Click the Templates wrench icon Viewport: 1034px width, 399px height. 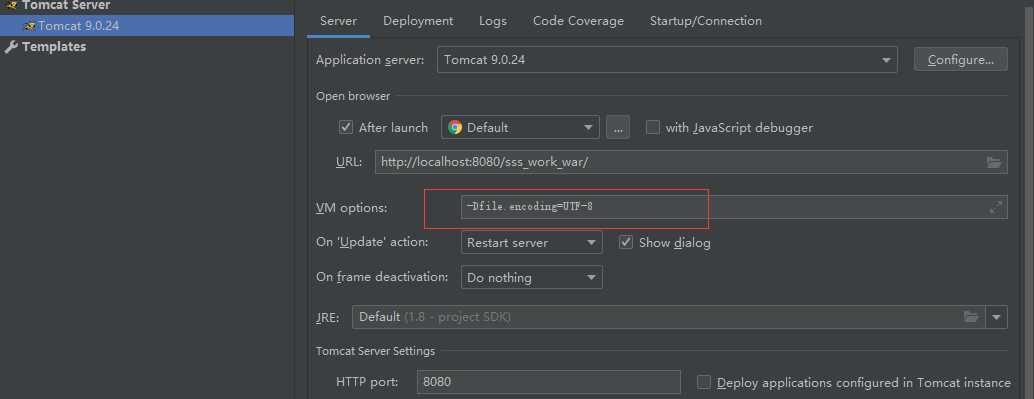point(11,47)
